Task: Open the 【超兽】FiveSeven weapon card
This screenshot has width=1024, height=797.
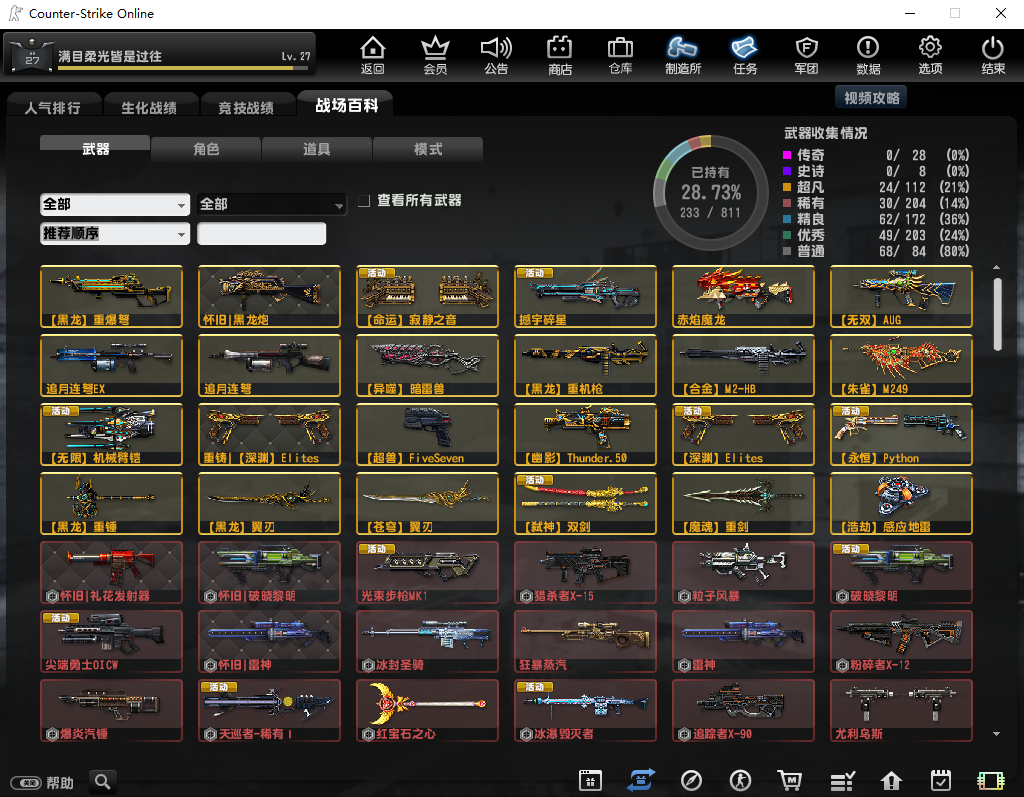Action: click(427, 434)
